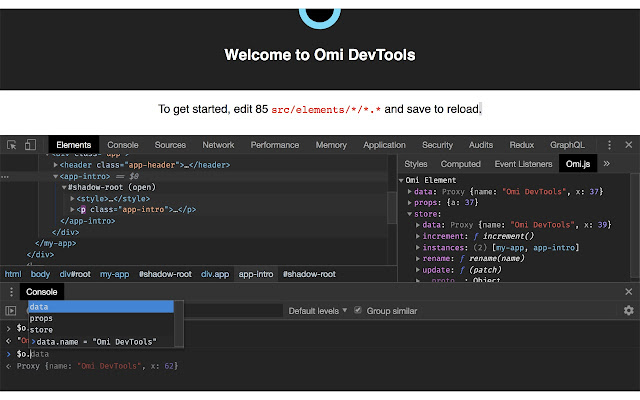This screenshot has height=400, width=640.
Task: Open Event Listeners sidebar tab
Action: click(x=523, y=164)
